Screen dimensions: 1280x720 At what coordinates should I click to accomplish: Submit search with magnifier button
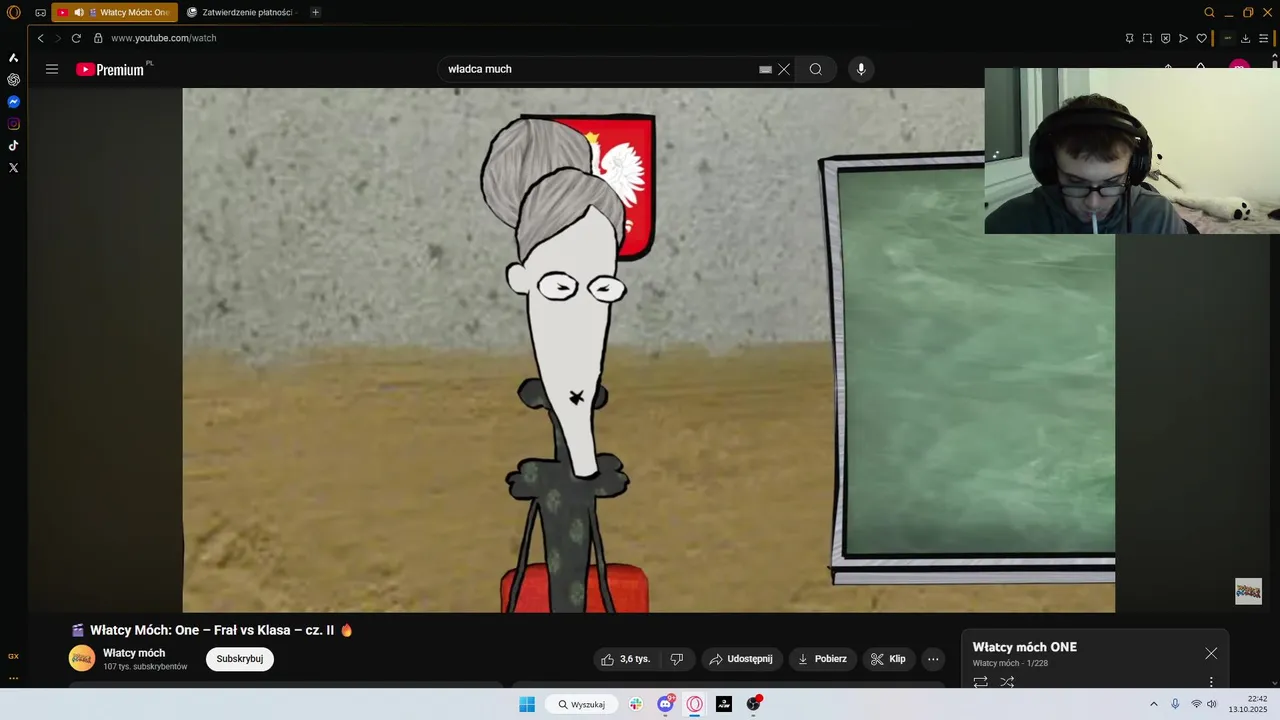[816, 69]
